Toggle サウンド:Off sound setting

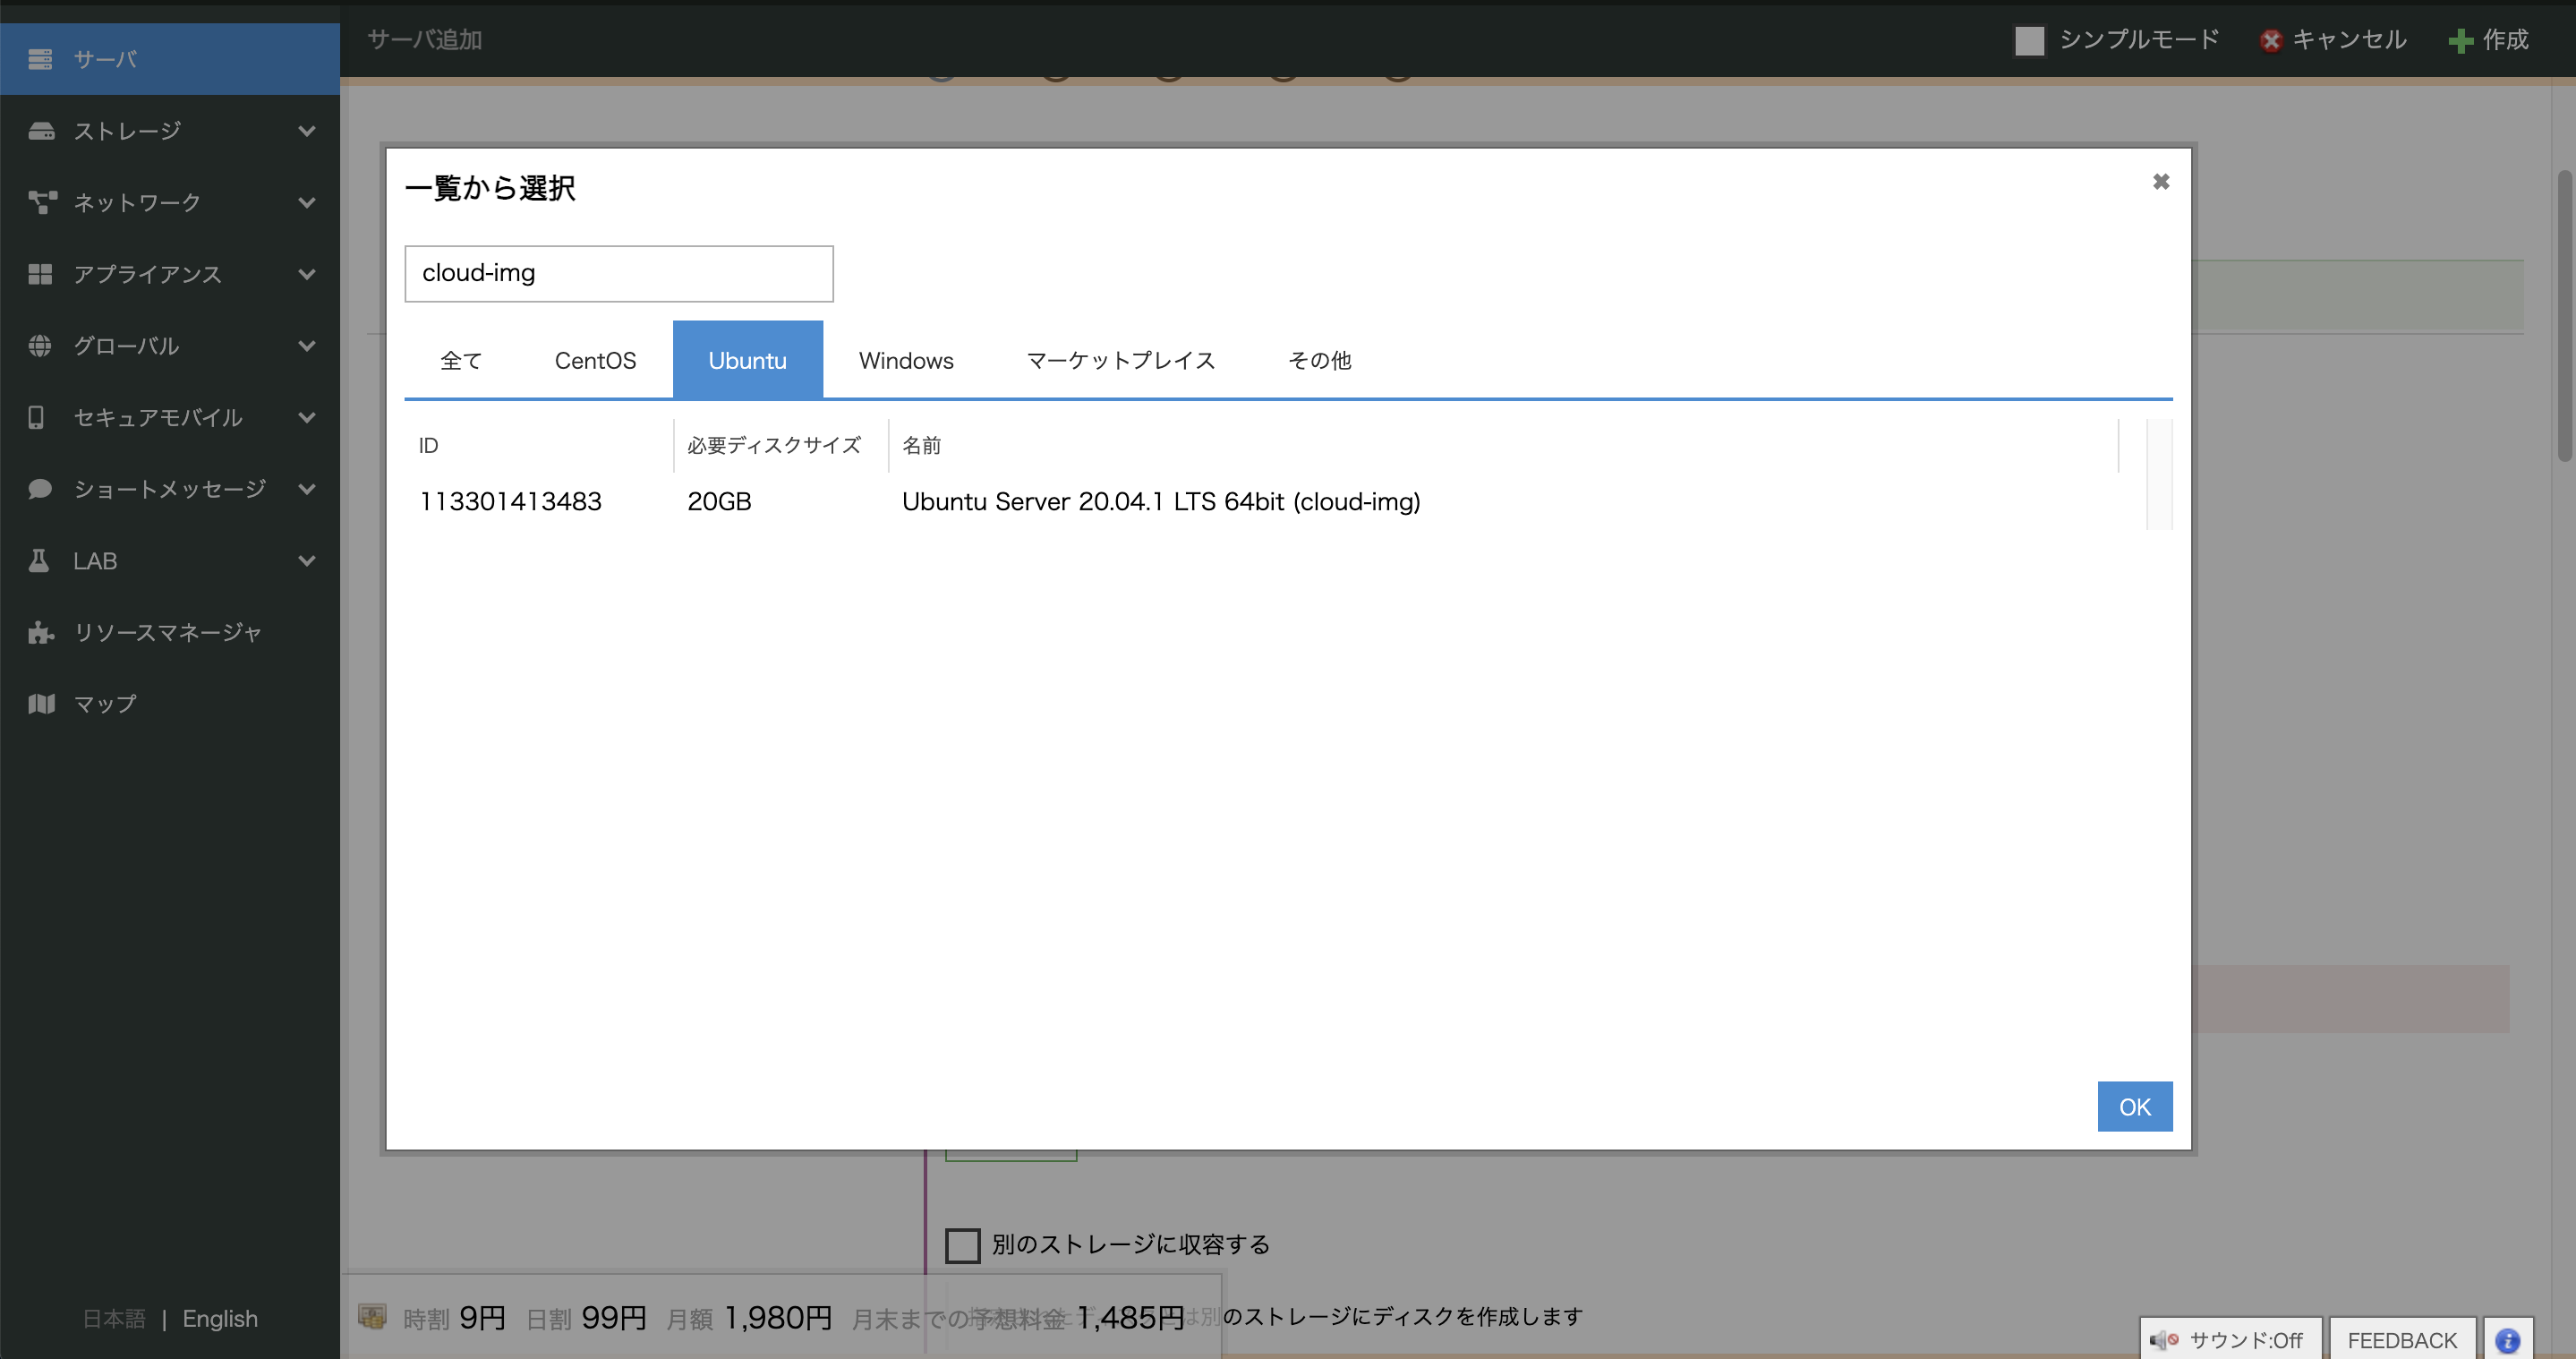click(2230, 1339)
